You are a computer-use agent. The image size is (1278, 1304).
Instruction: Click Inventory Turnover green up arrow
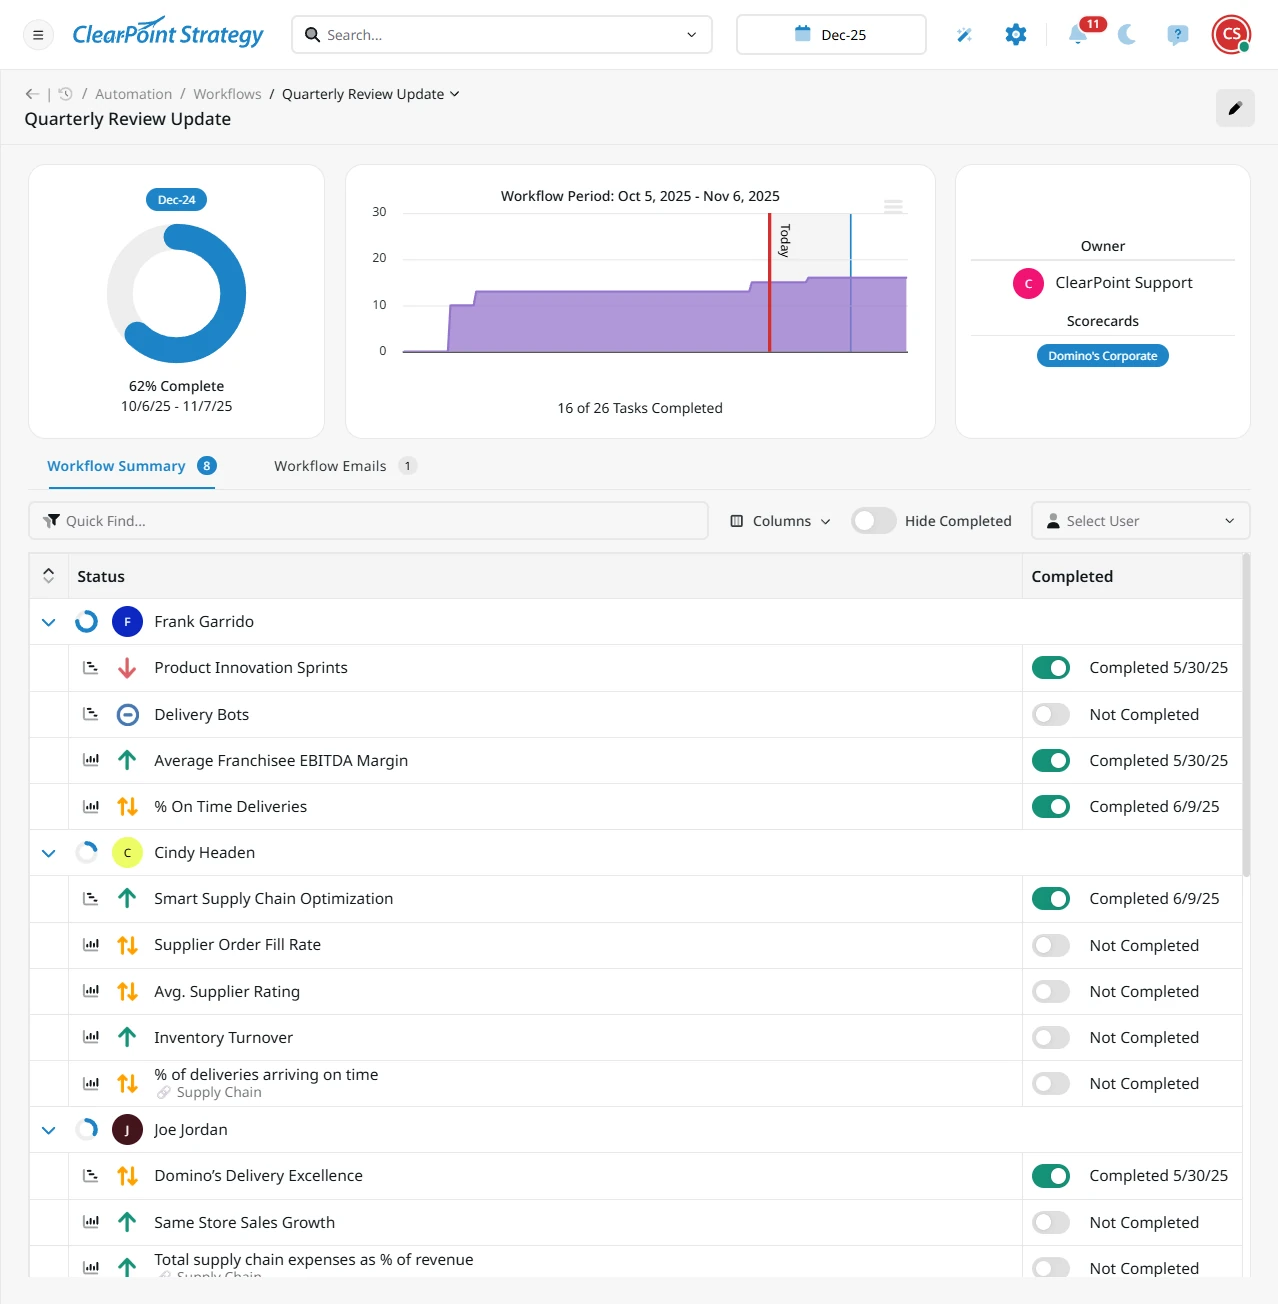[127, 1037]
